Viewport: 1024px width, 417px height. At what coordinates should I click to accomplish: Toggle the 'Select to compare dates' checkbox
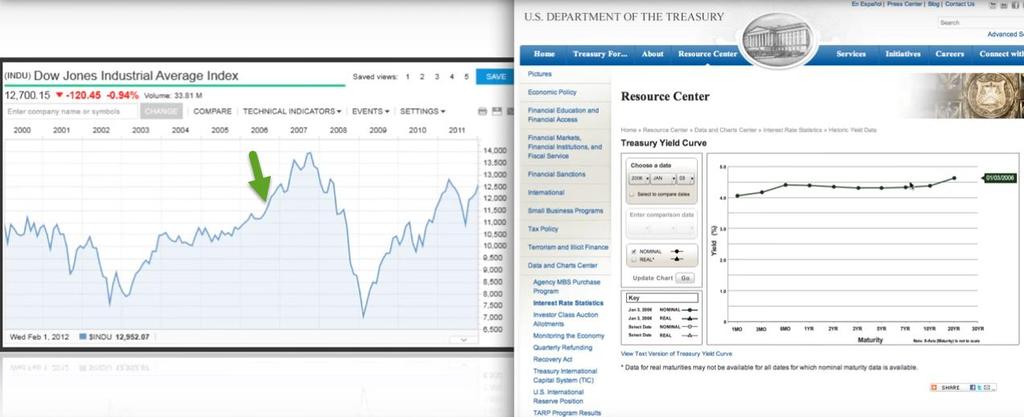coord(632,194)
